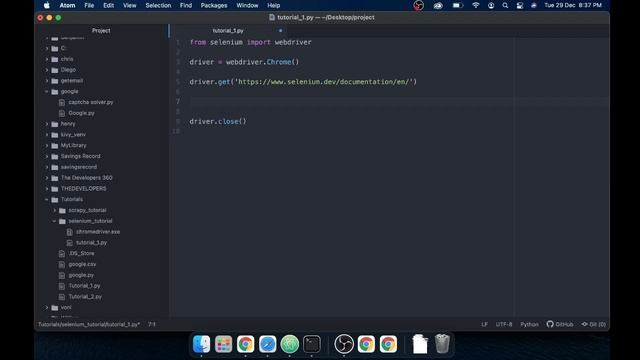Open Atom from the Dock

click(x=289, y=344)
